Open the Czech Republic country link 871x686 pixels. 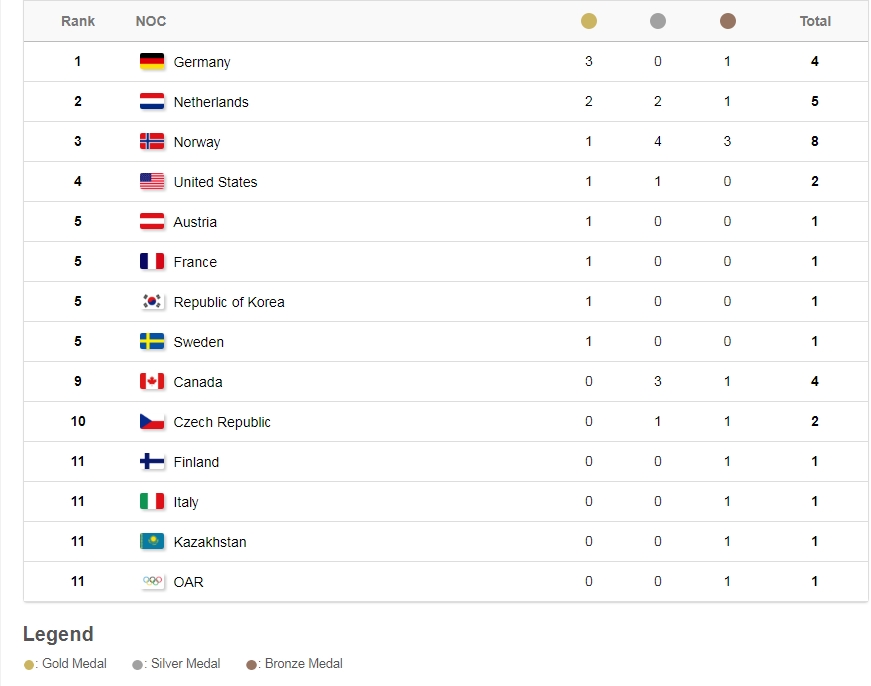pyautogui.click(x=222, y=422)
